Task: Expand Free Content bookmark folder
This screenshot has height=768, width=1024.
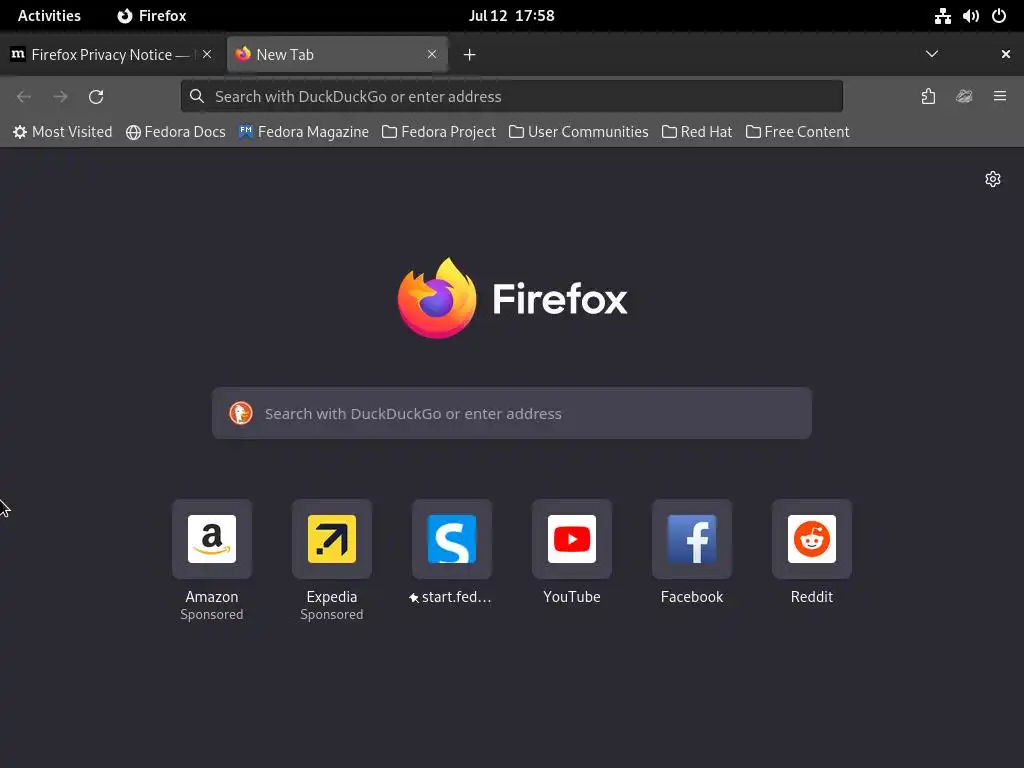Action: [797, 132]
